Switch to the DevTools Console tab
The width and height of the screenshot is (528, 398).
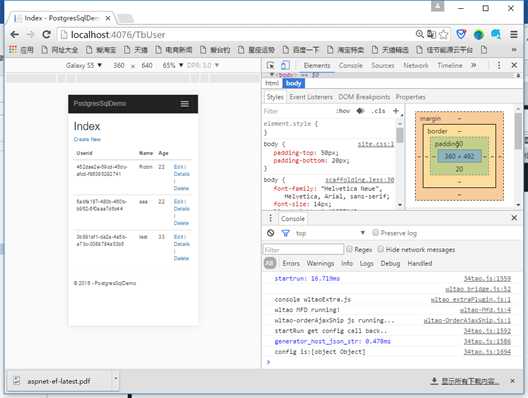coord(351,65)
